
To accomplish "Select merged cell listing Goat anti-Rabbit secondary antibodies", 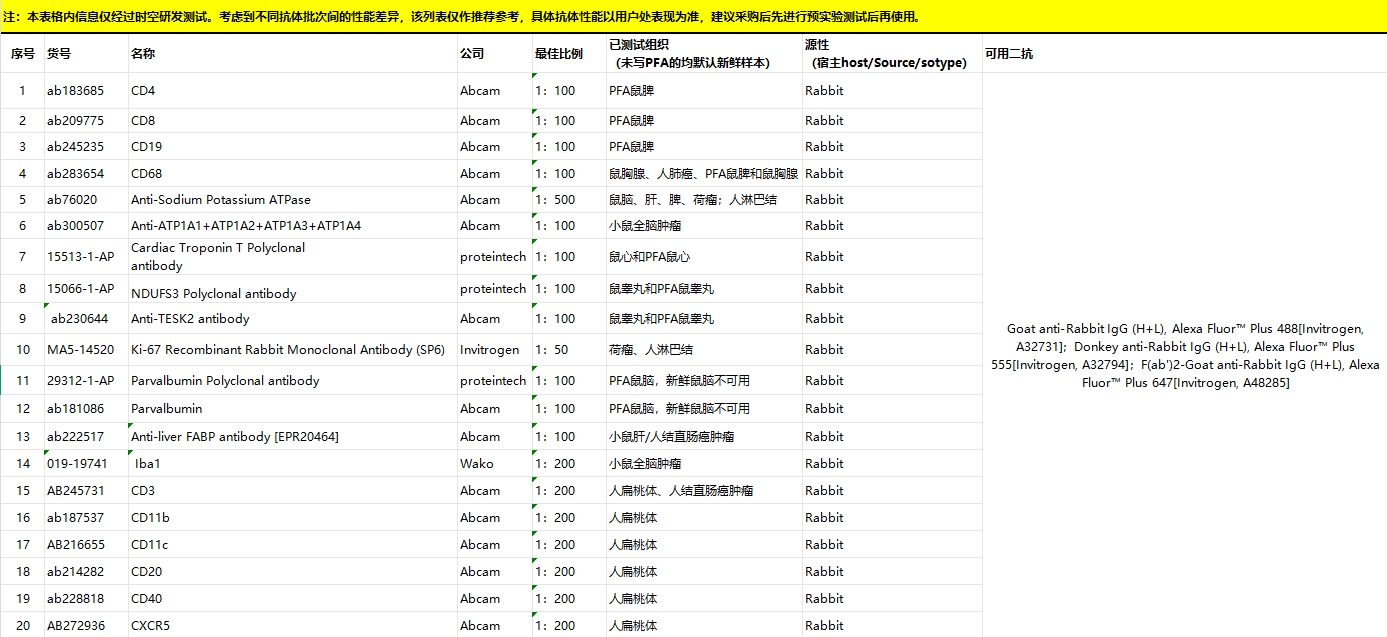I will point(1184,355).
